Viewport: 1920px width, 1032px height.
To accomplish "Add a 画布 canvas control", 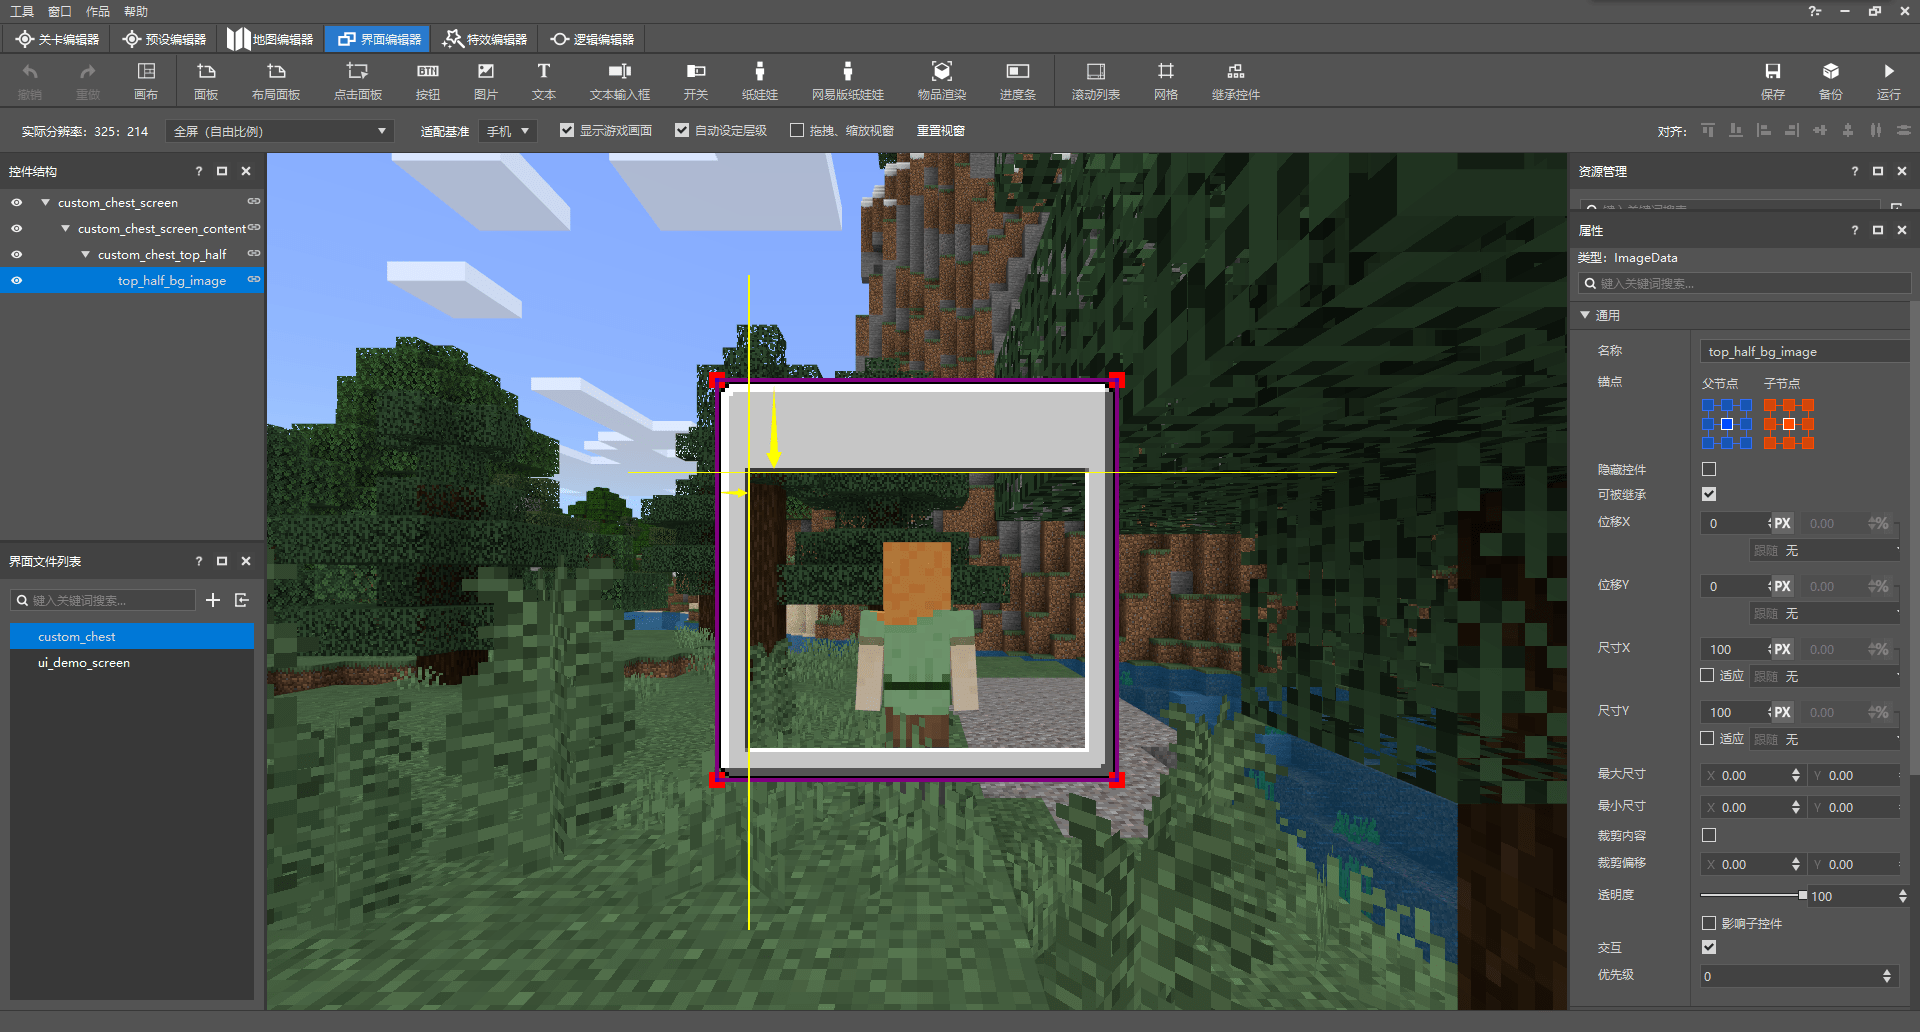I will click(x=146, y=80).
